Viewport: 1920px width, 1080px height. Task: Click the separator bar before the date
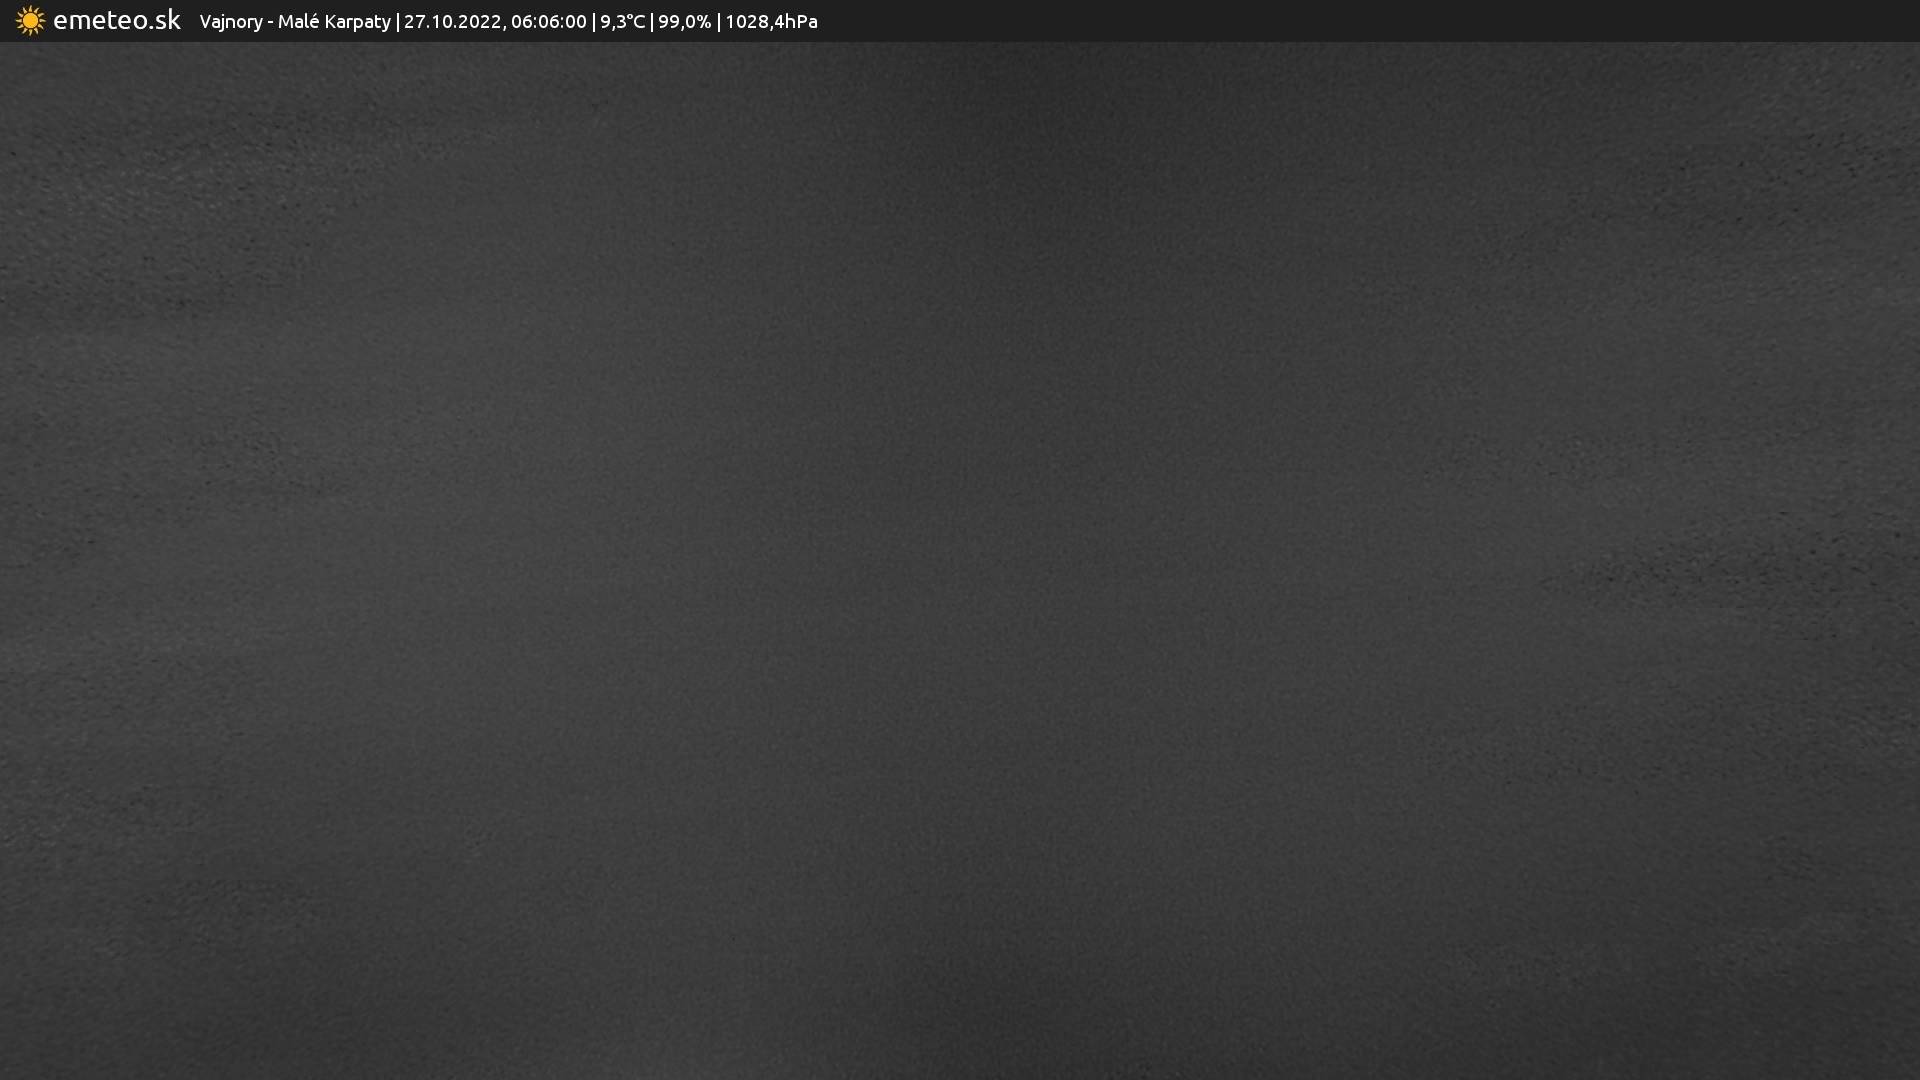[397, 22]
